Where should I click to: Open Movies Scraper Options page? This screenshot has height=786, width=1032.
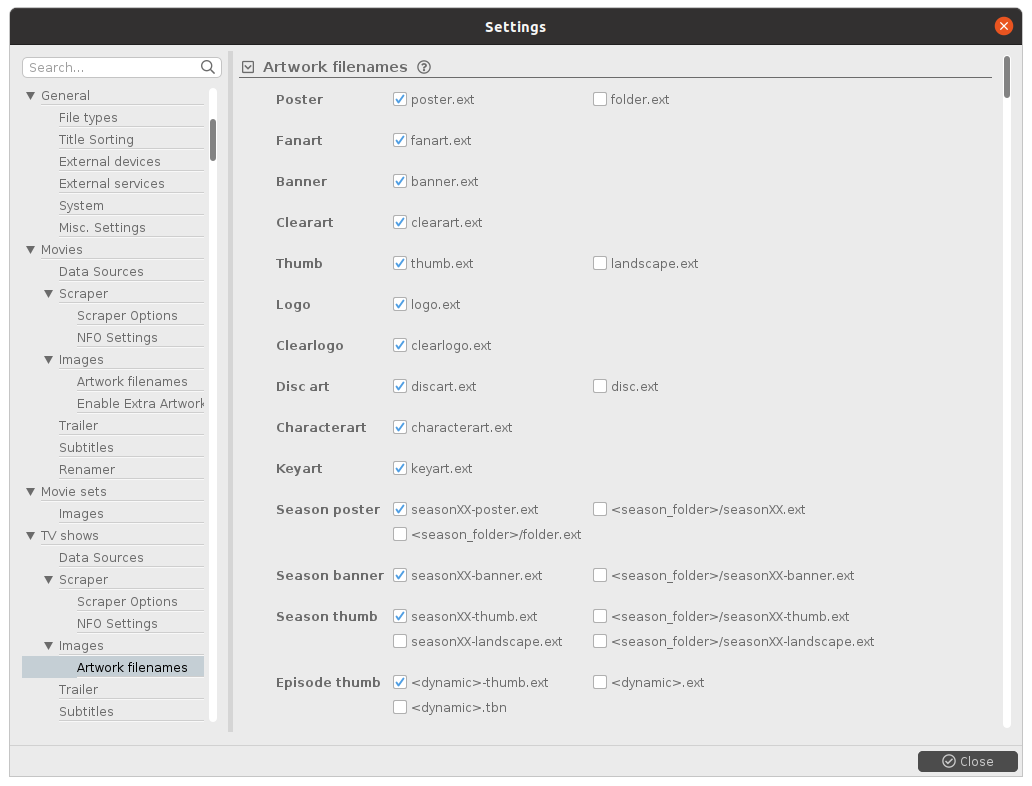127,315
